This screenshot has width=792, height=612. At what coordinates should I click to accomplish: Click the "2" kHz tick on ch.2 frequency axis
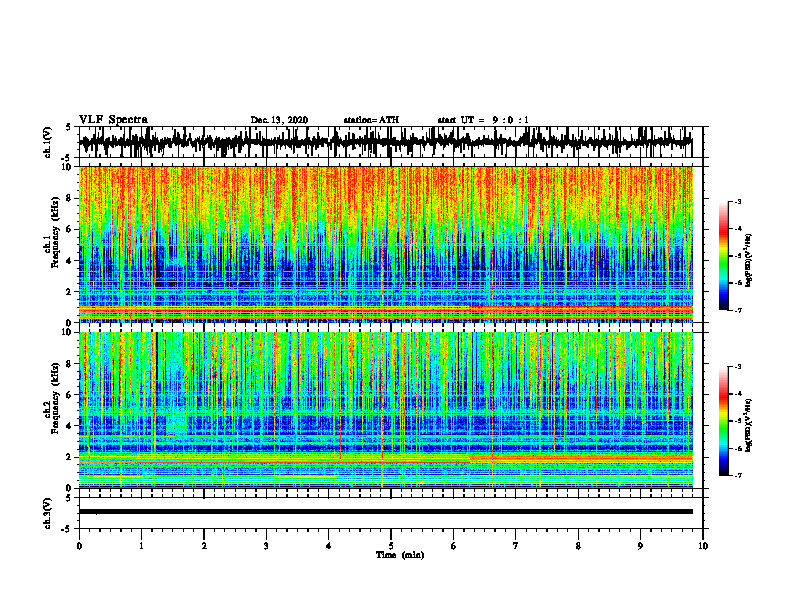click(70, 457)
